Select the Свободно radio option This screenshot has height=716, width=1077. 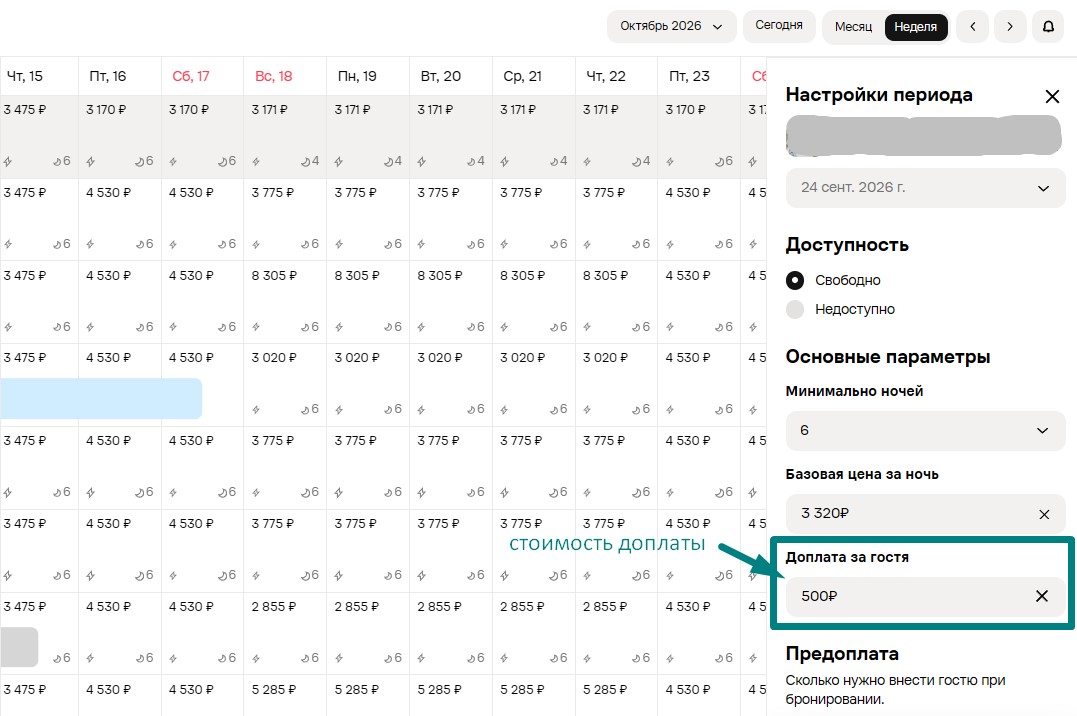[x=795, y=280]
